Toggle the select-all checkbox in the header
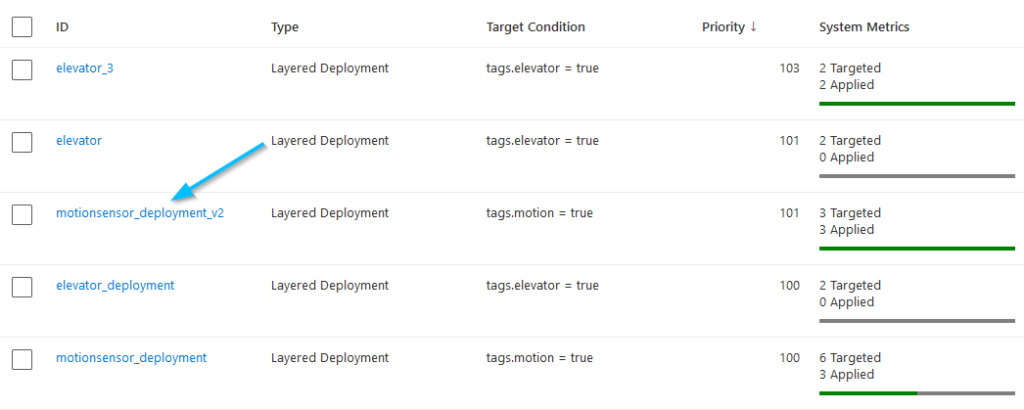Image resolution: width=1024 pixels, height=410 pixels. tap(22, 27)
